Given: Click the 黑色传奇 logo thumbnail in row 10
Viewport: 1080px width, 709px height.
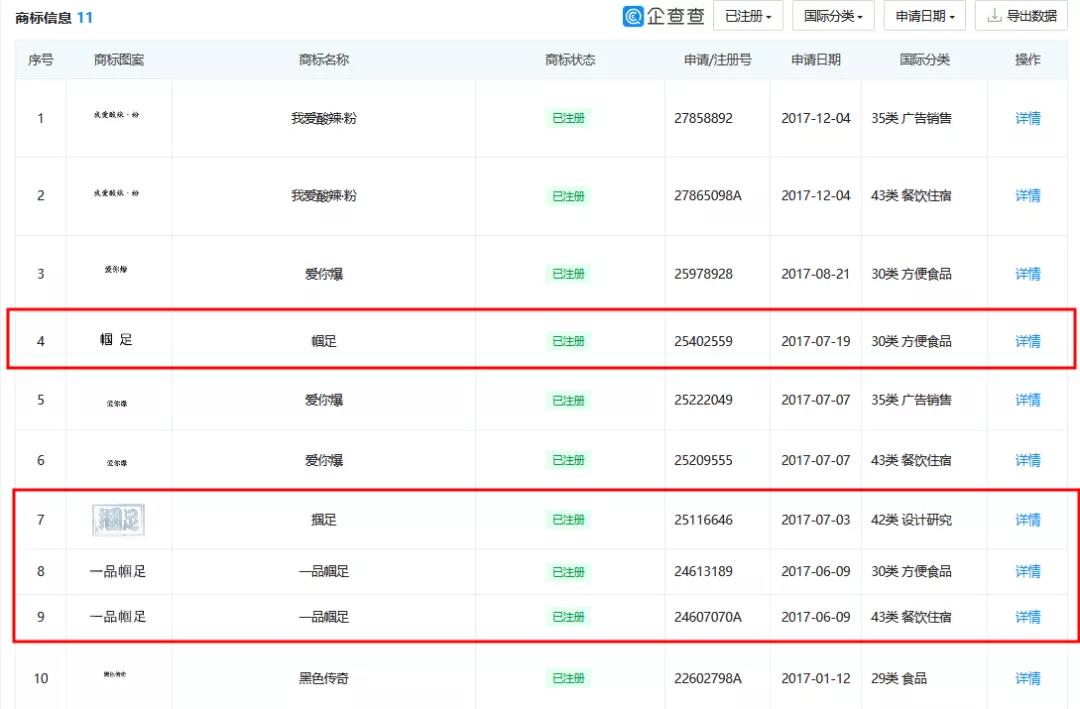Looking at the screenshot, I should pos(117,675).
